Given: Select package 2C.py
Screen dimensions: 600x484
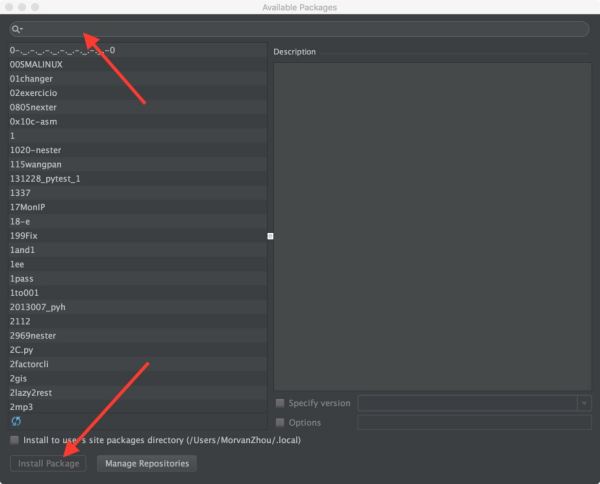Looking at the screenshot, I should click(138, 350).
